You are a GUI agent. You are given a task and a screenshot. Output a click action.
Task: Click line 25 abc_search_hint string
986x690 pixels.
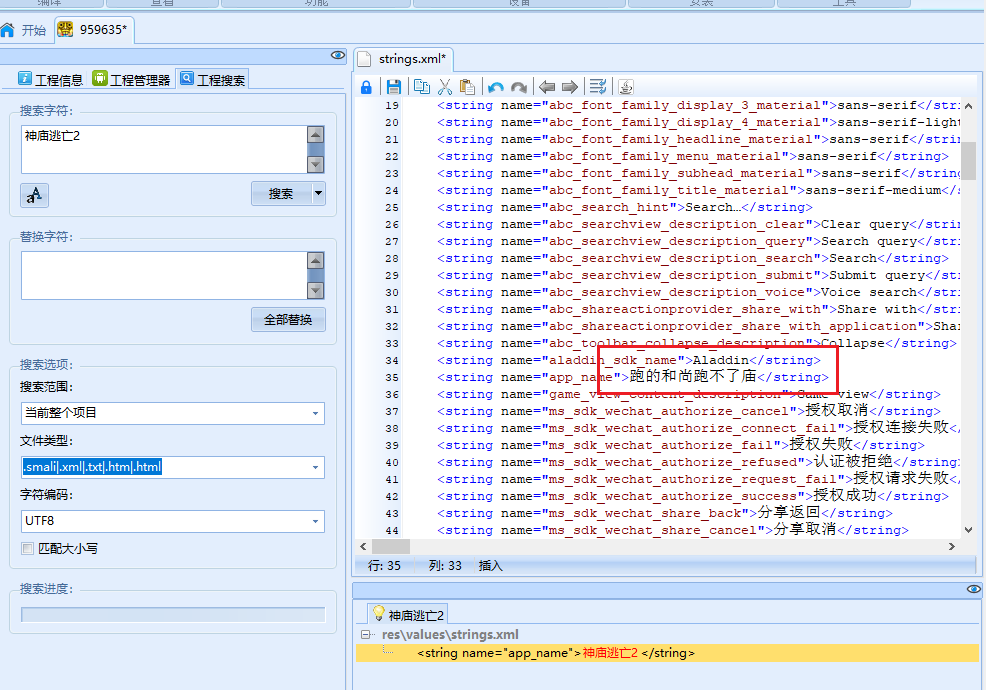624,208
